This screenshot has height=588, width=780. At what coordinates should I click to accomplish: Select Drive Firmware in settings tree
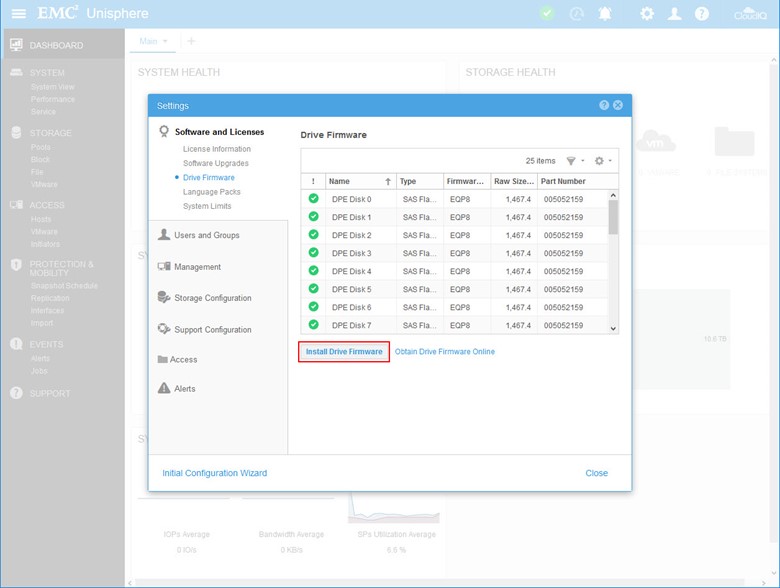(208, 178)
